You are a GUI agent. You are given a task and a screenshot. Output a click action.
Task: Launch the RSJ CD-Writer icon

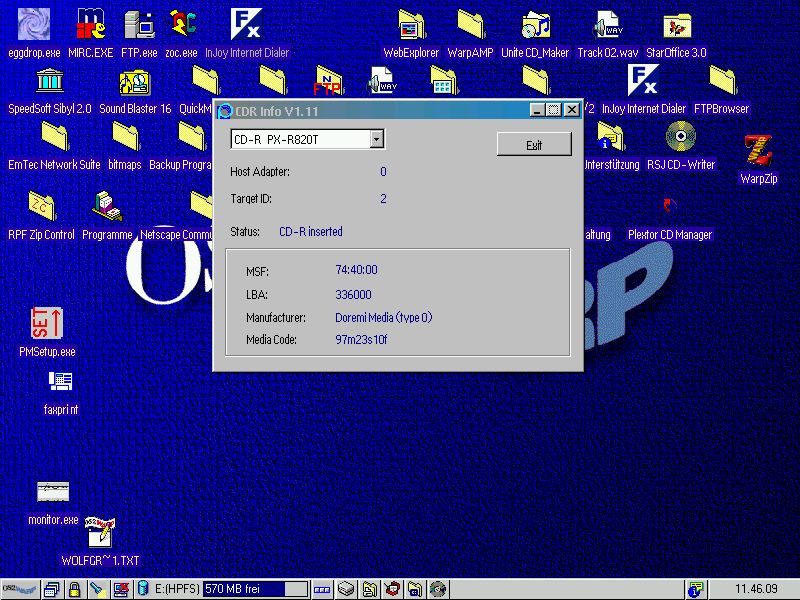click(681, 137)
